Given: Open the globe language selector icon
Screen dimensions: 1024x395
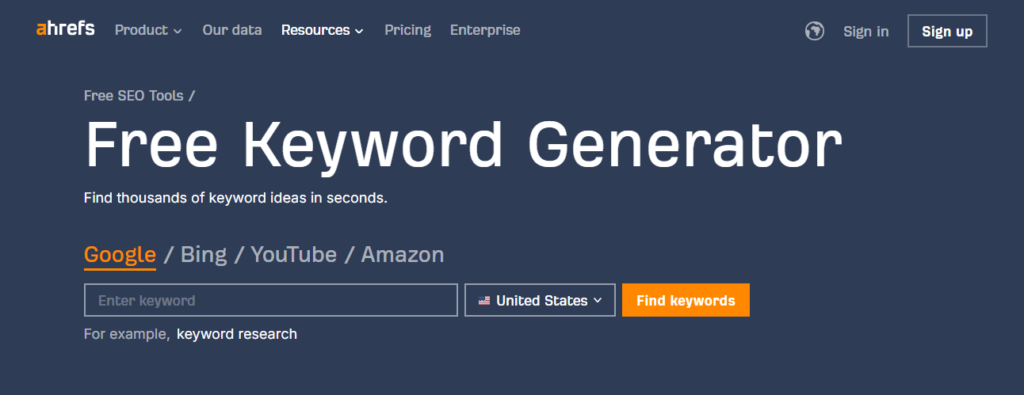Looking at the screenshot, I should [814, 31].
